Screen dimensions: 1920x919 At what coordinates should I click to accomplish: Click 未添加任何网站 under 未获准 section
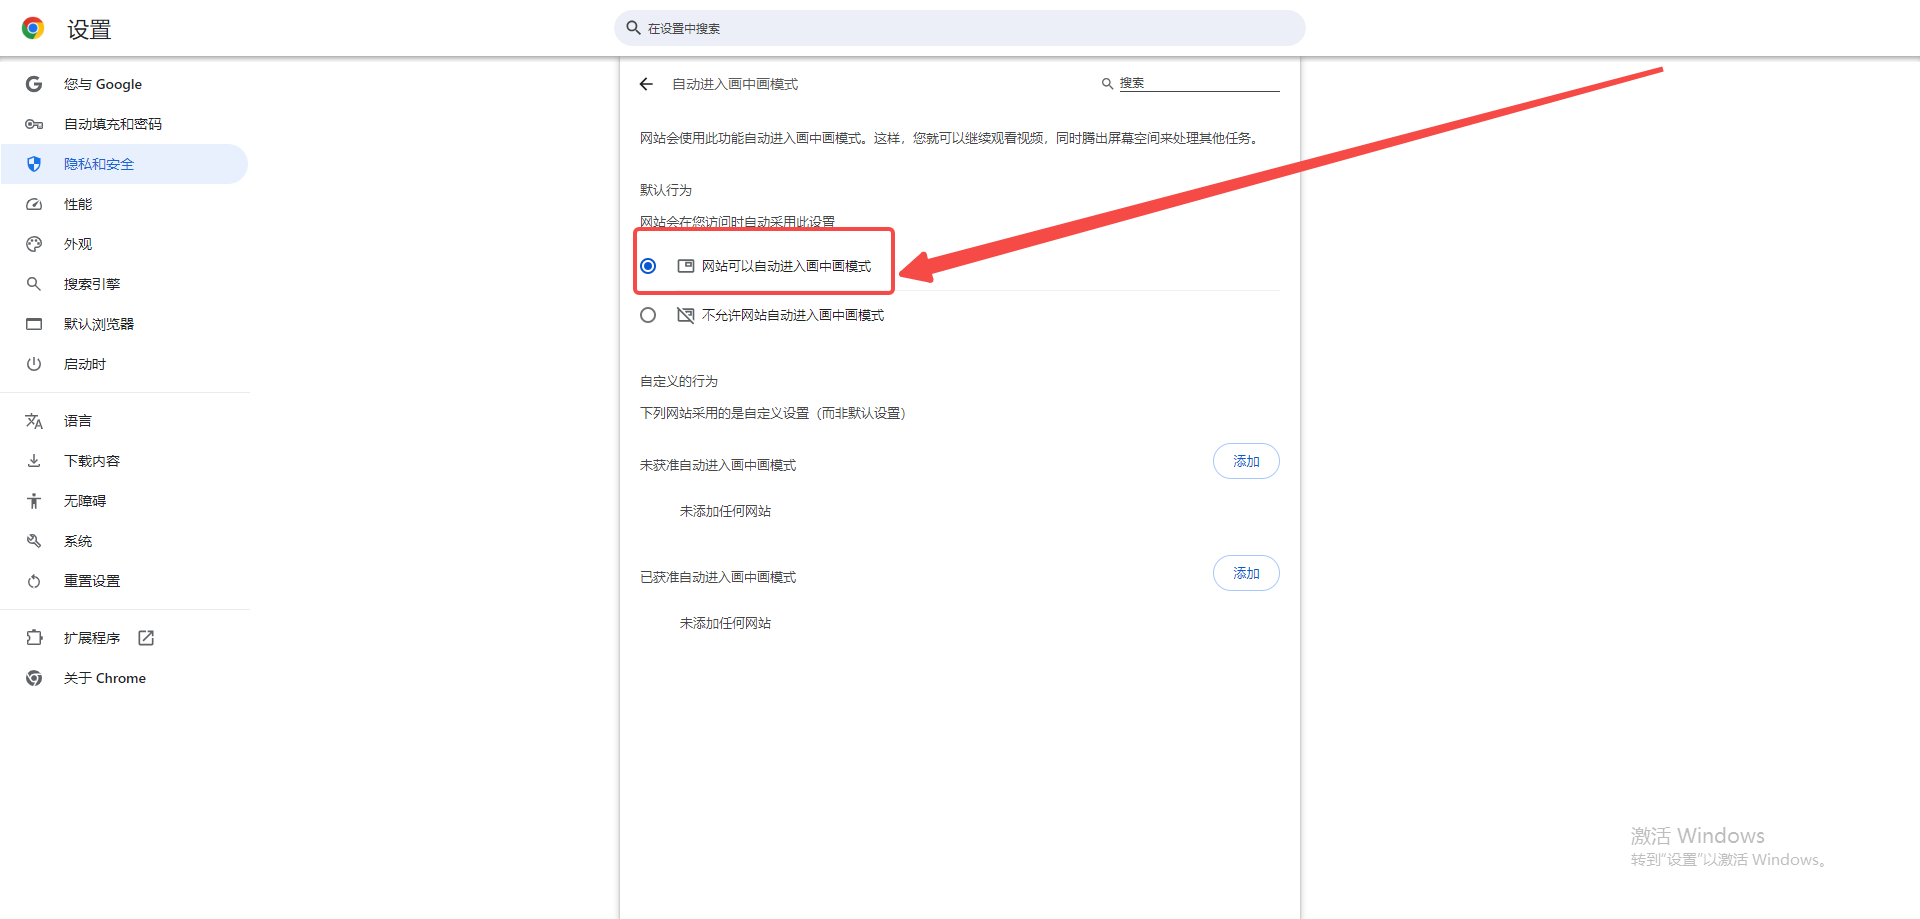coord(725,511)
